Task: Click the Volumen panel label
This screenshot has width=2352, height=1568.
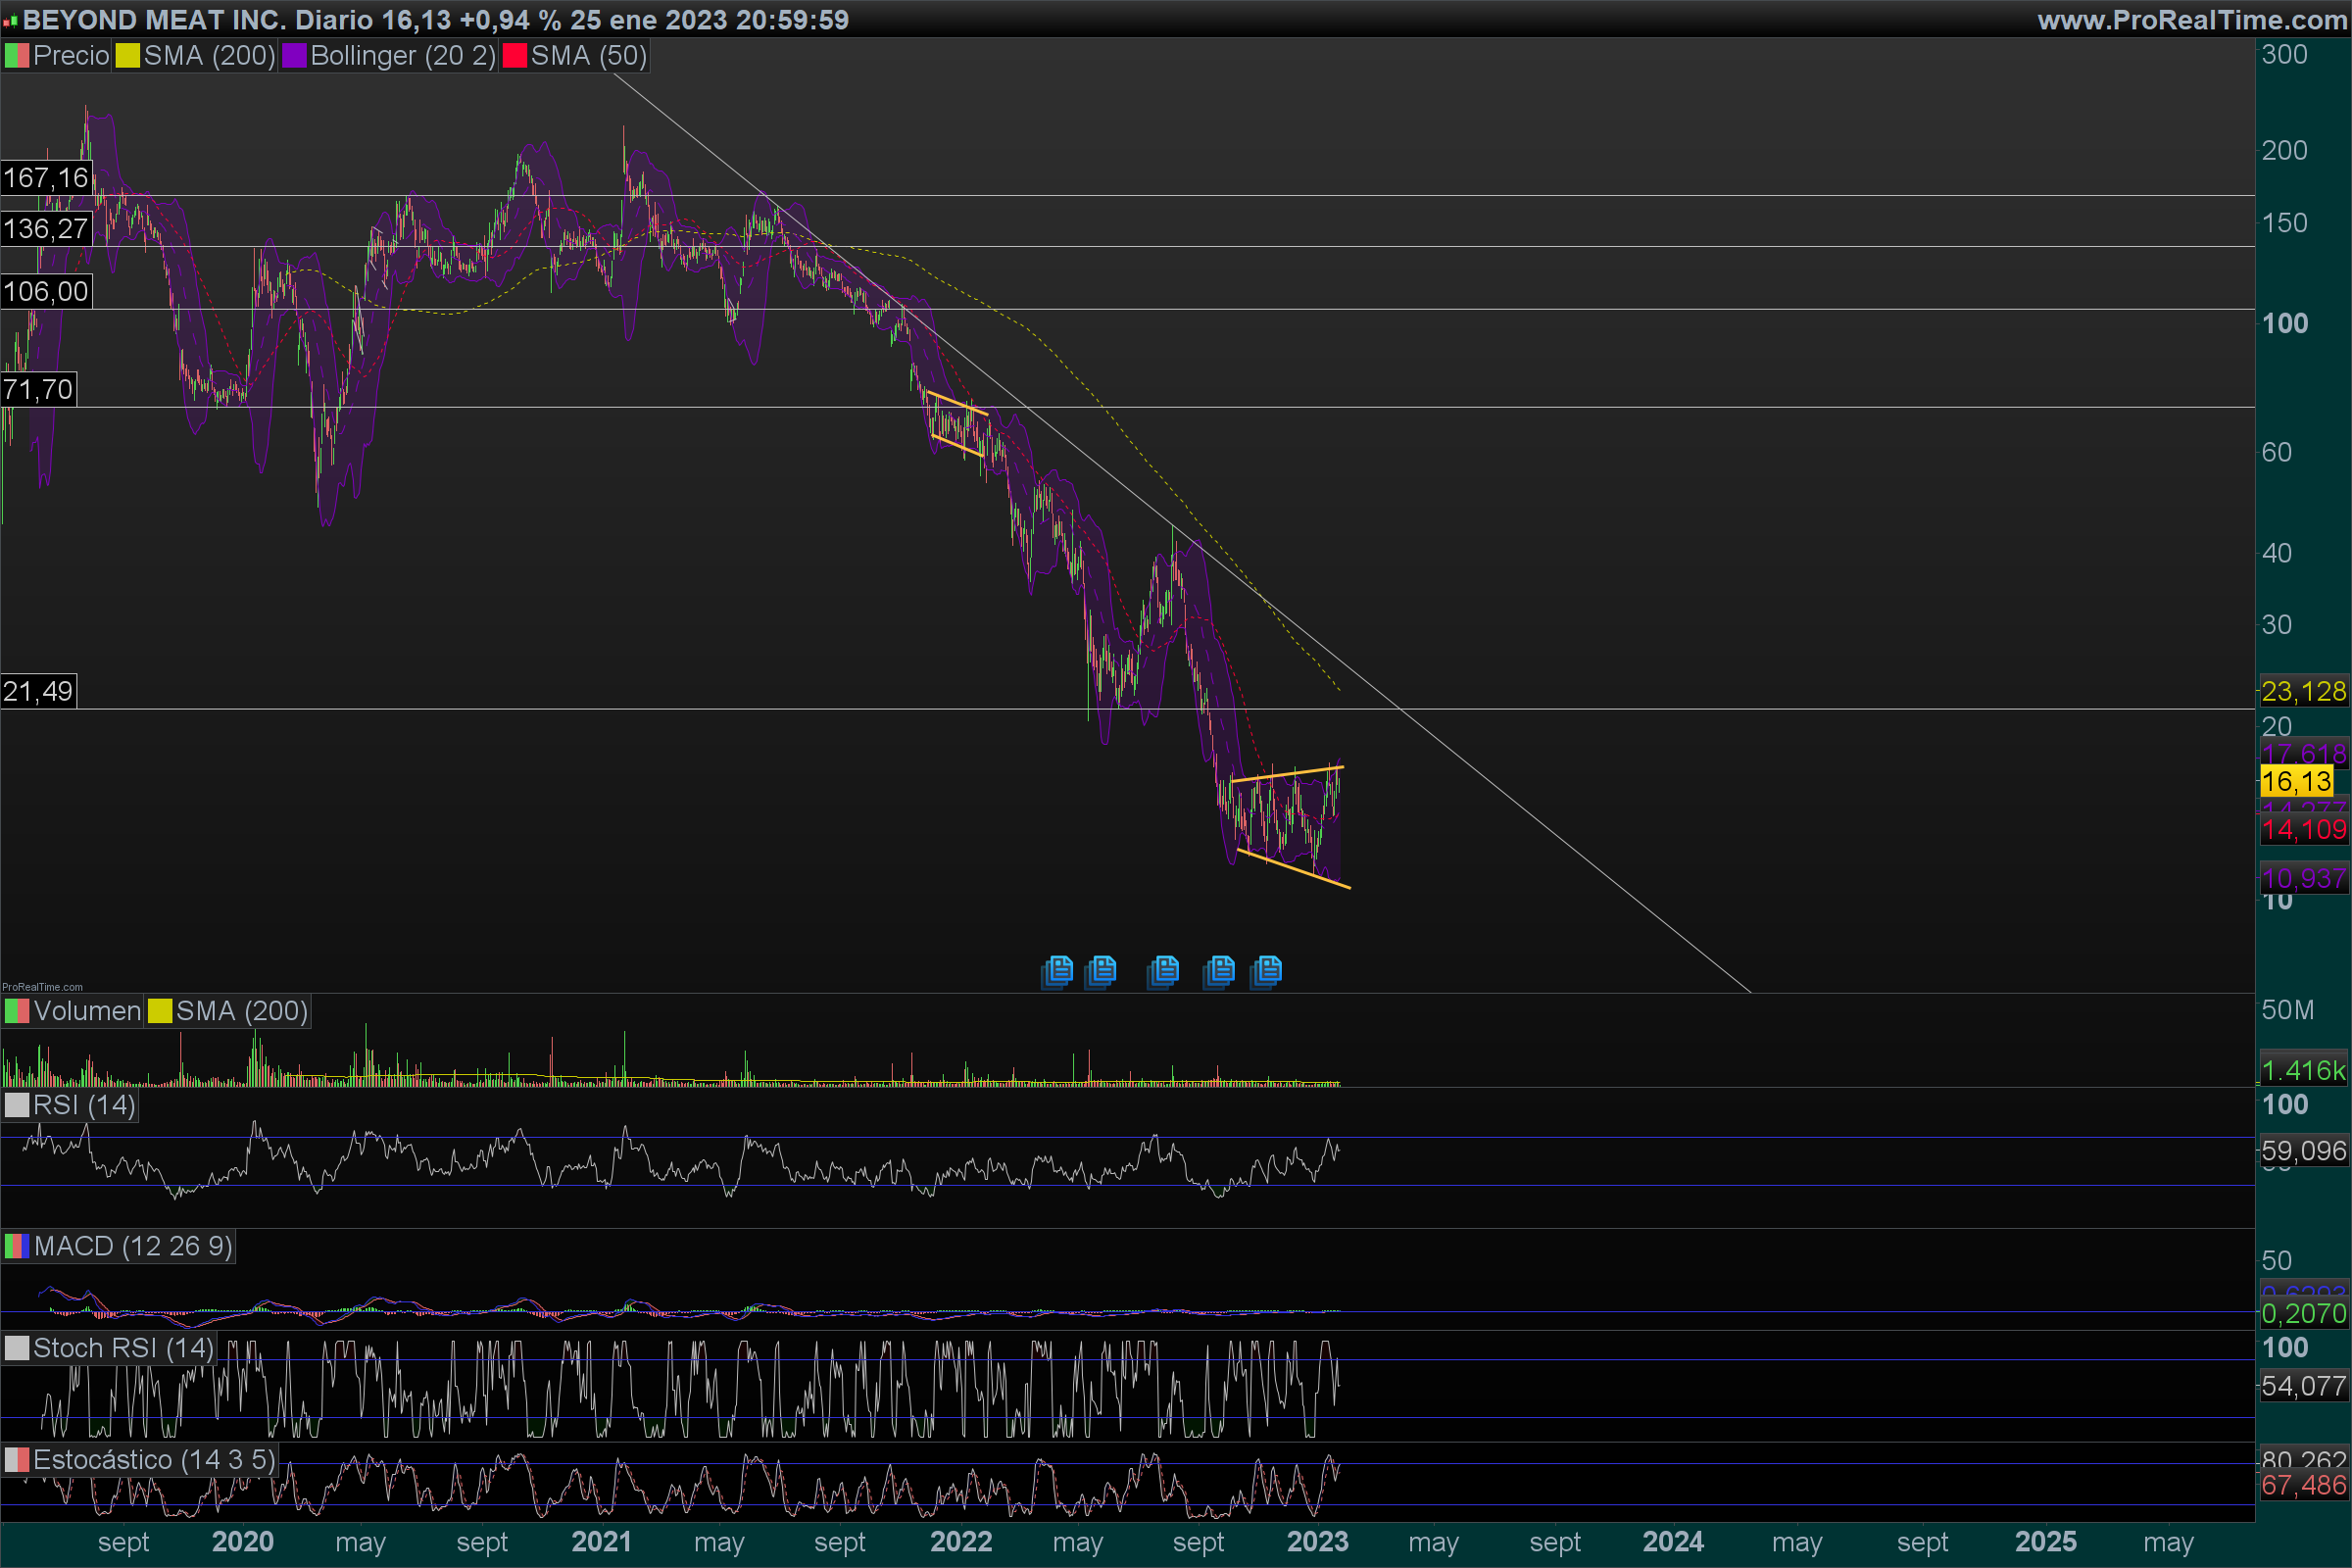Action: coord(87,1011)
